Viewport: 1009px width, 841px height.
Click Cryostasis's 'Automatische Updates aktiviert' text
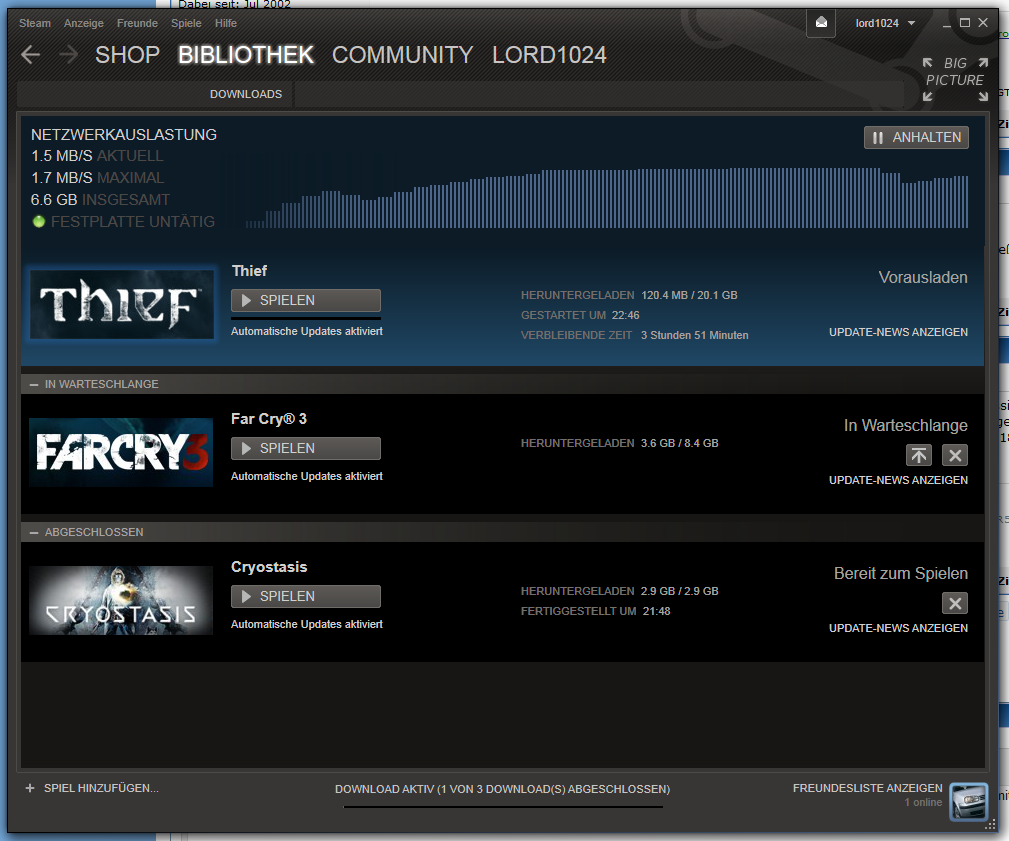(x=307, y=624)
